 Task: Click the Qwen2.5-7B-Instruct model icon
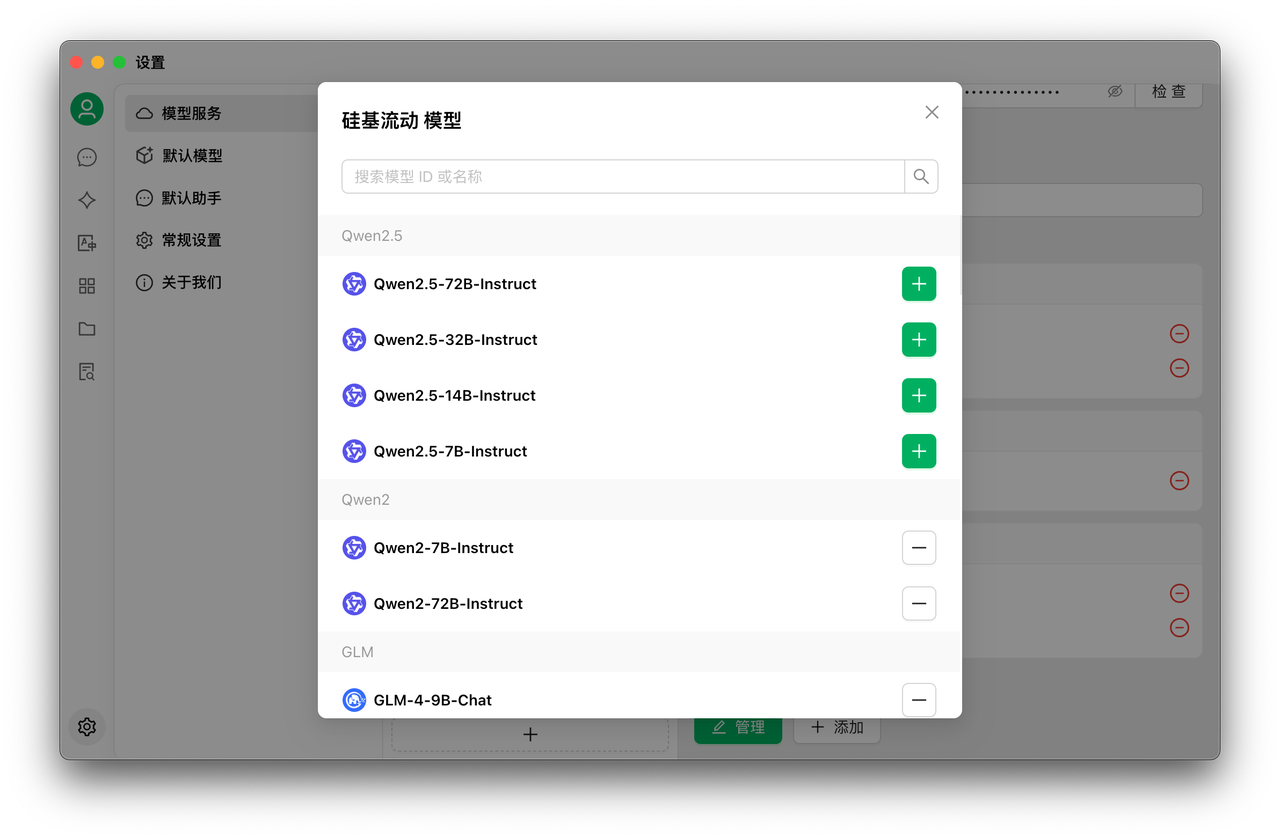click(x=354, y=452)
